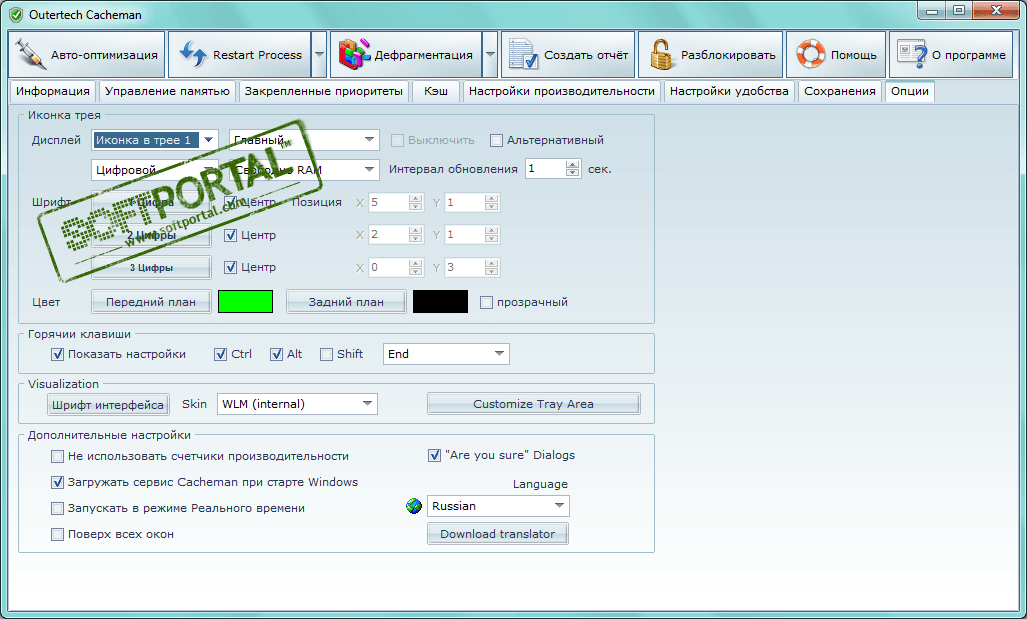Open the Настройки удобства tab
This screenshot has width=1027, height=619.
tap(729, 91)
